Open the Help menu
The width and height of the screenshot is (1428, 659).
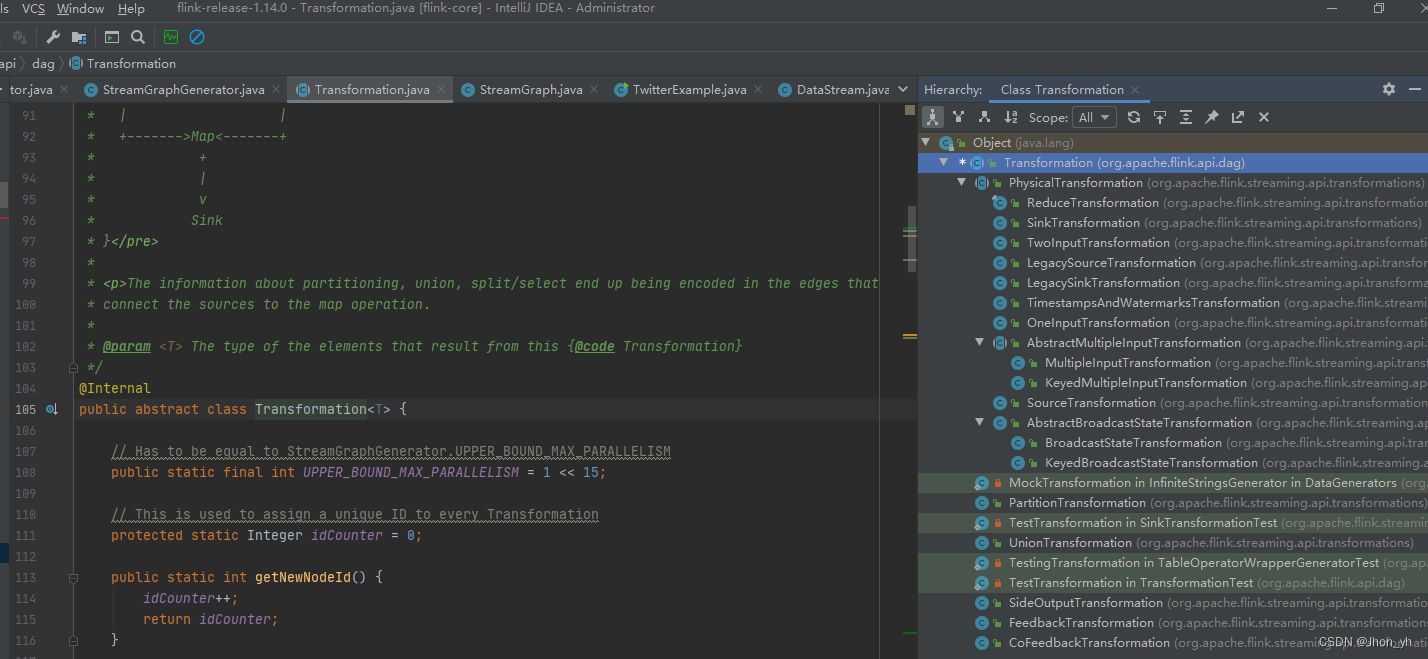tap(131, 8)
